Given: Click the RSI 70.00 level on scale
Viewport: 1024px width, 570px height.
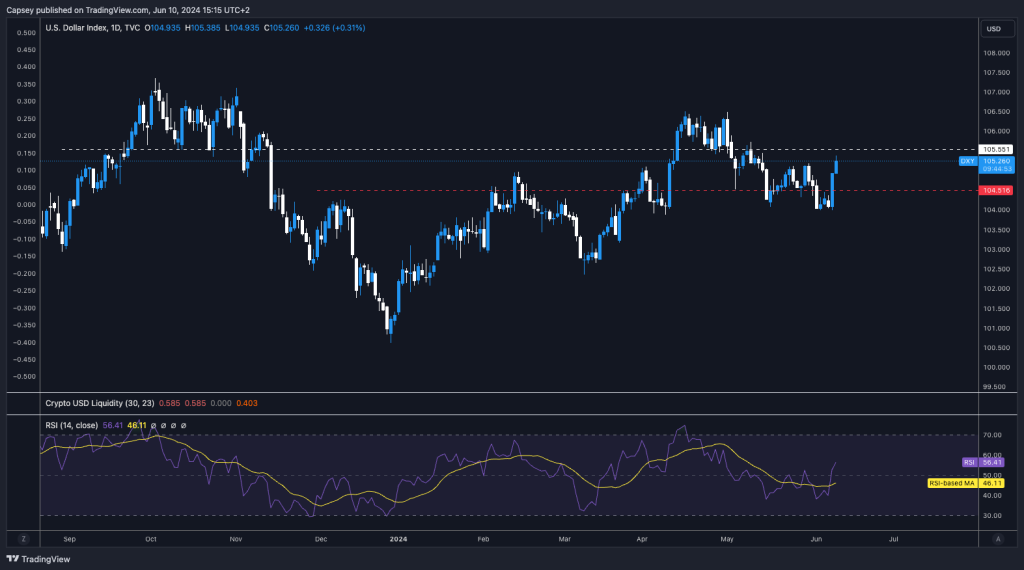Looking at the screenshot, I should (x=992, y=436).
